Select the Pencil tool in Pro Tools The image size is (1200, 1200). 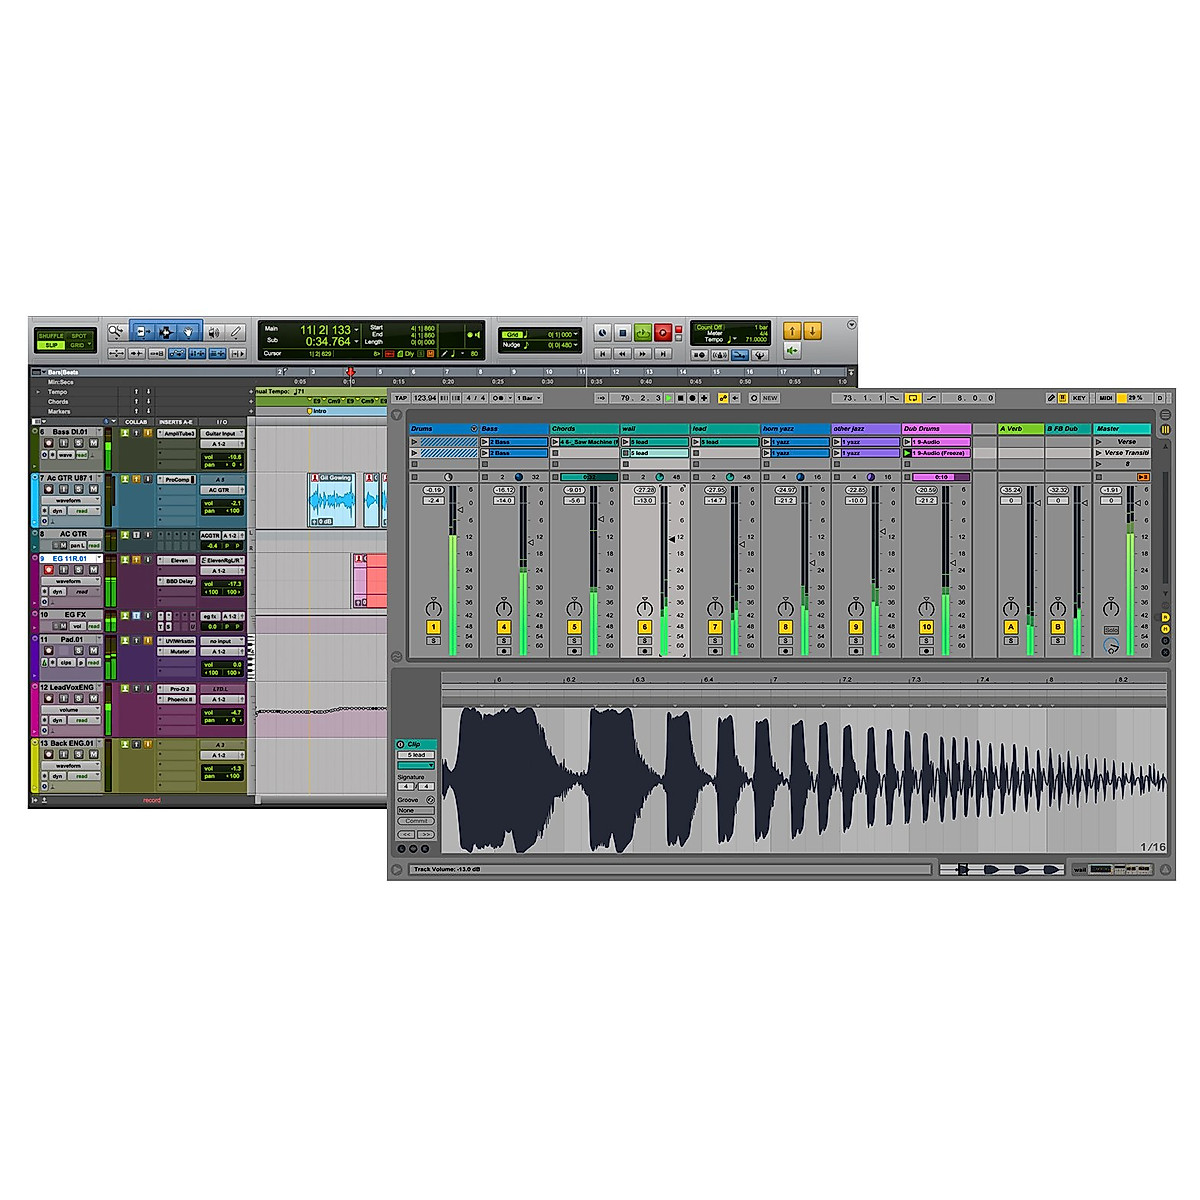(x=237, y=332)
